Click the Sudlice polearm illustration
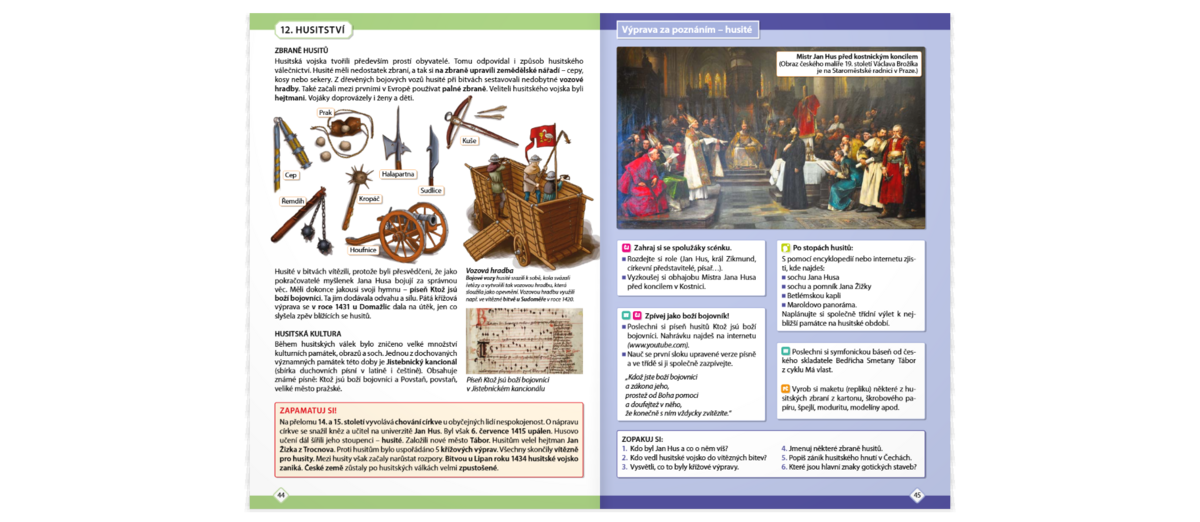 [432, 155]
